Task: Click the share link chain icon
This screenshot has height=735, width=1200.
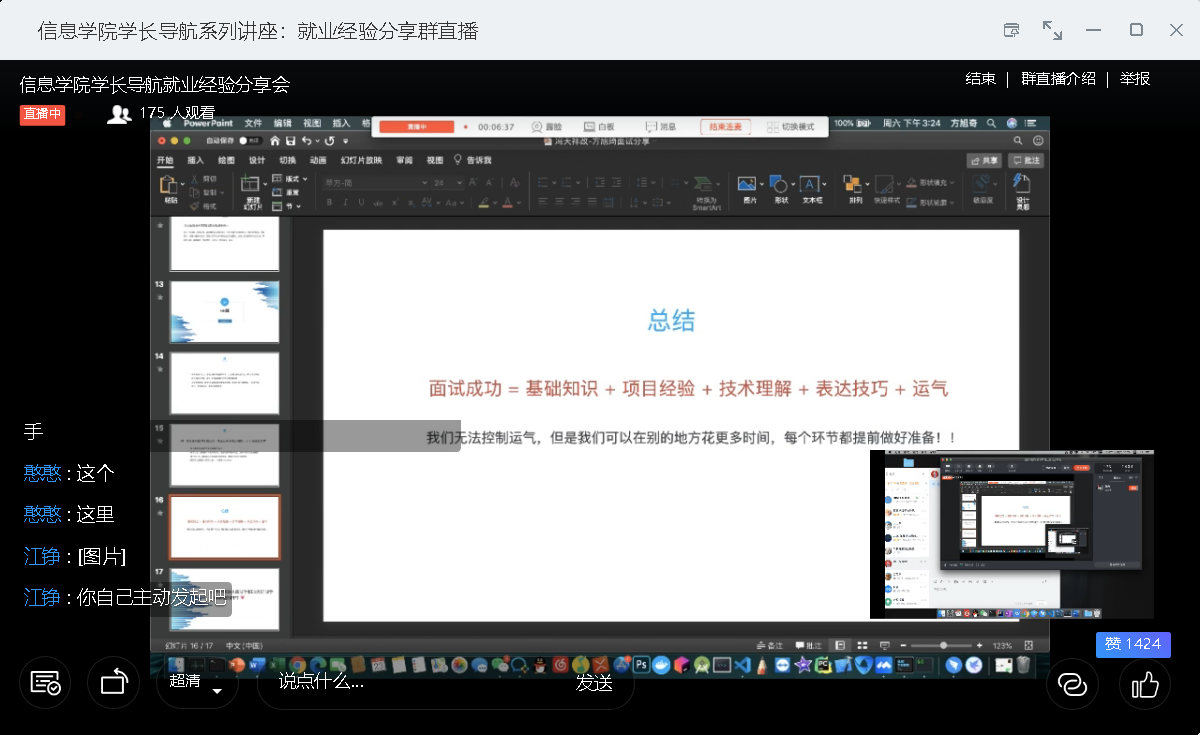Action: click(1072, 685)
